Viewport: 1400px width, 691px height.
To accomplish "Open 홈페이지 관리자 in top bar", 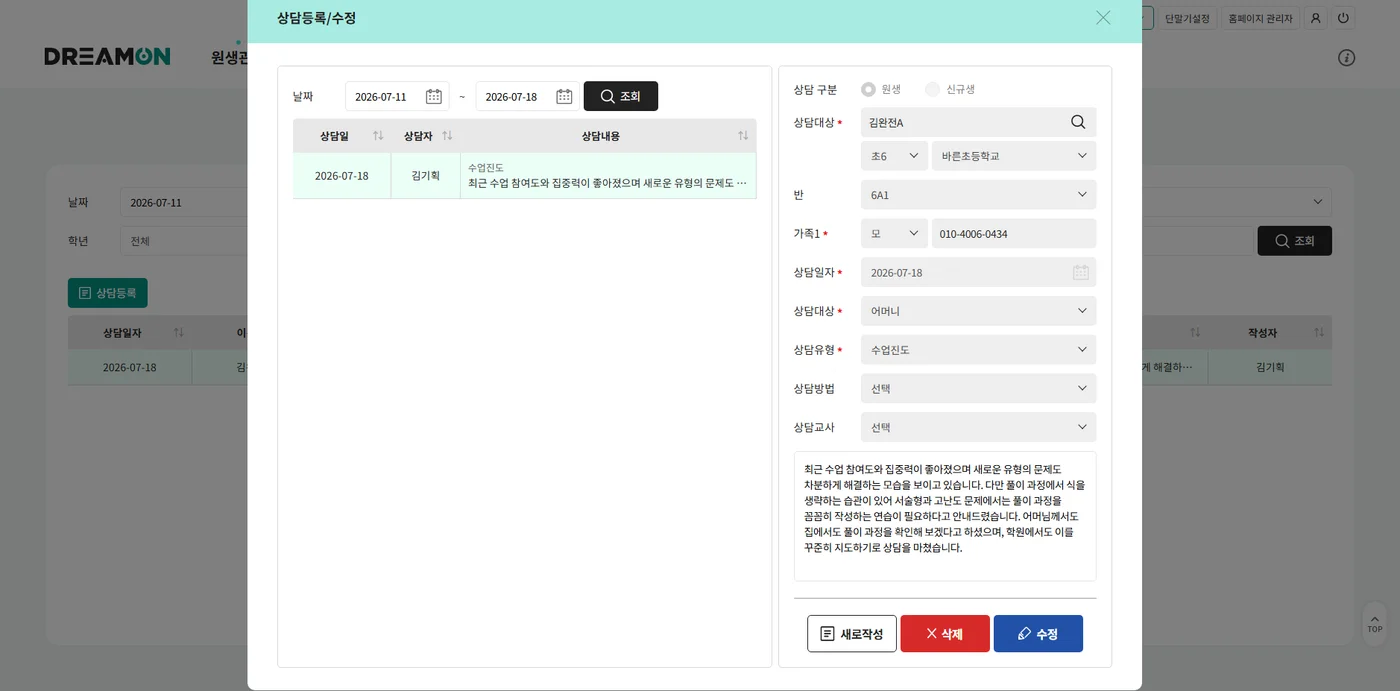I will tap(1260, 18).
